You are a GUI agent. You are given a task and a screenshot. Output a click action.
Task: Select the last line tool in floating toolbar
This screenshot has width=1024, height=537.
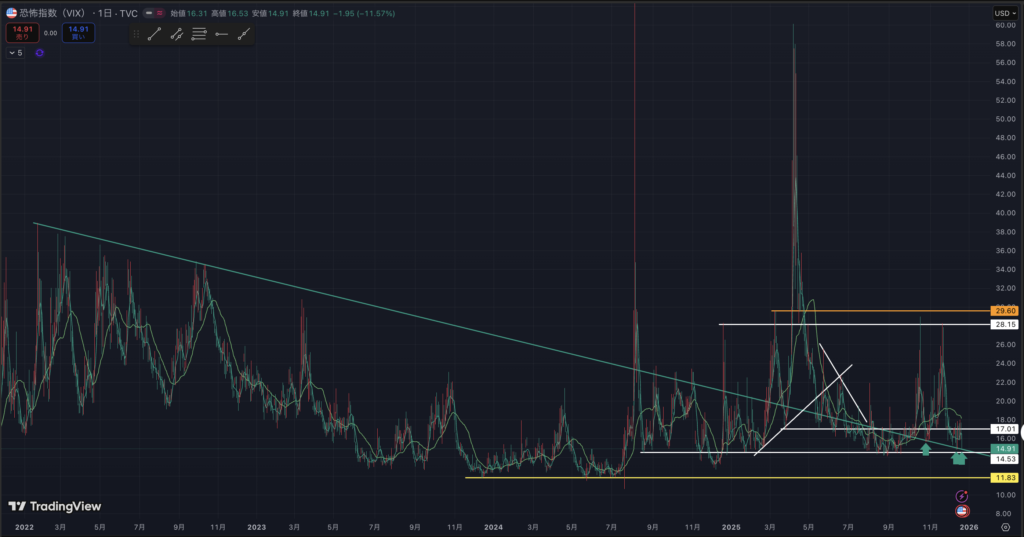(x=244, y=34)
